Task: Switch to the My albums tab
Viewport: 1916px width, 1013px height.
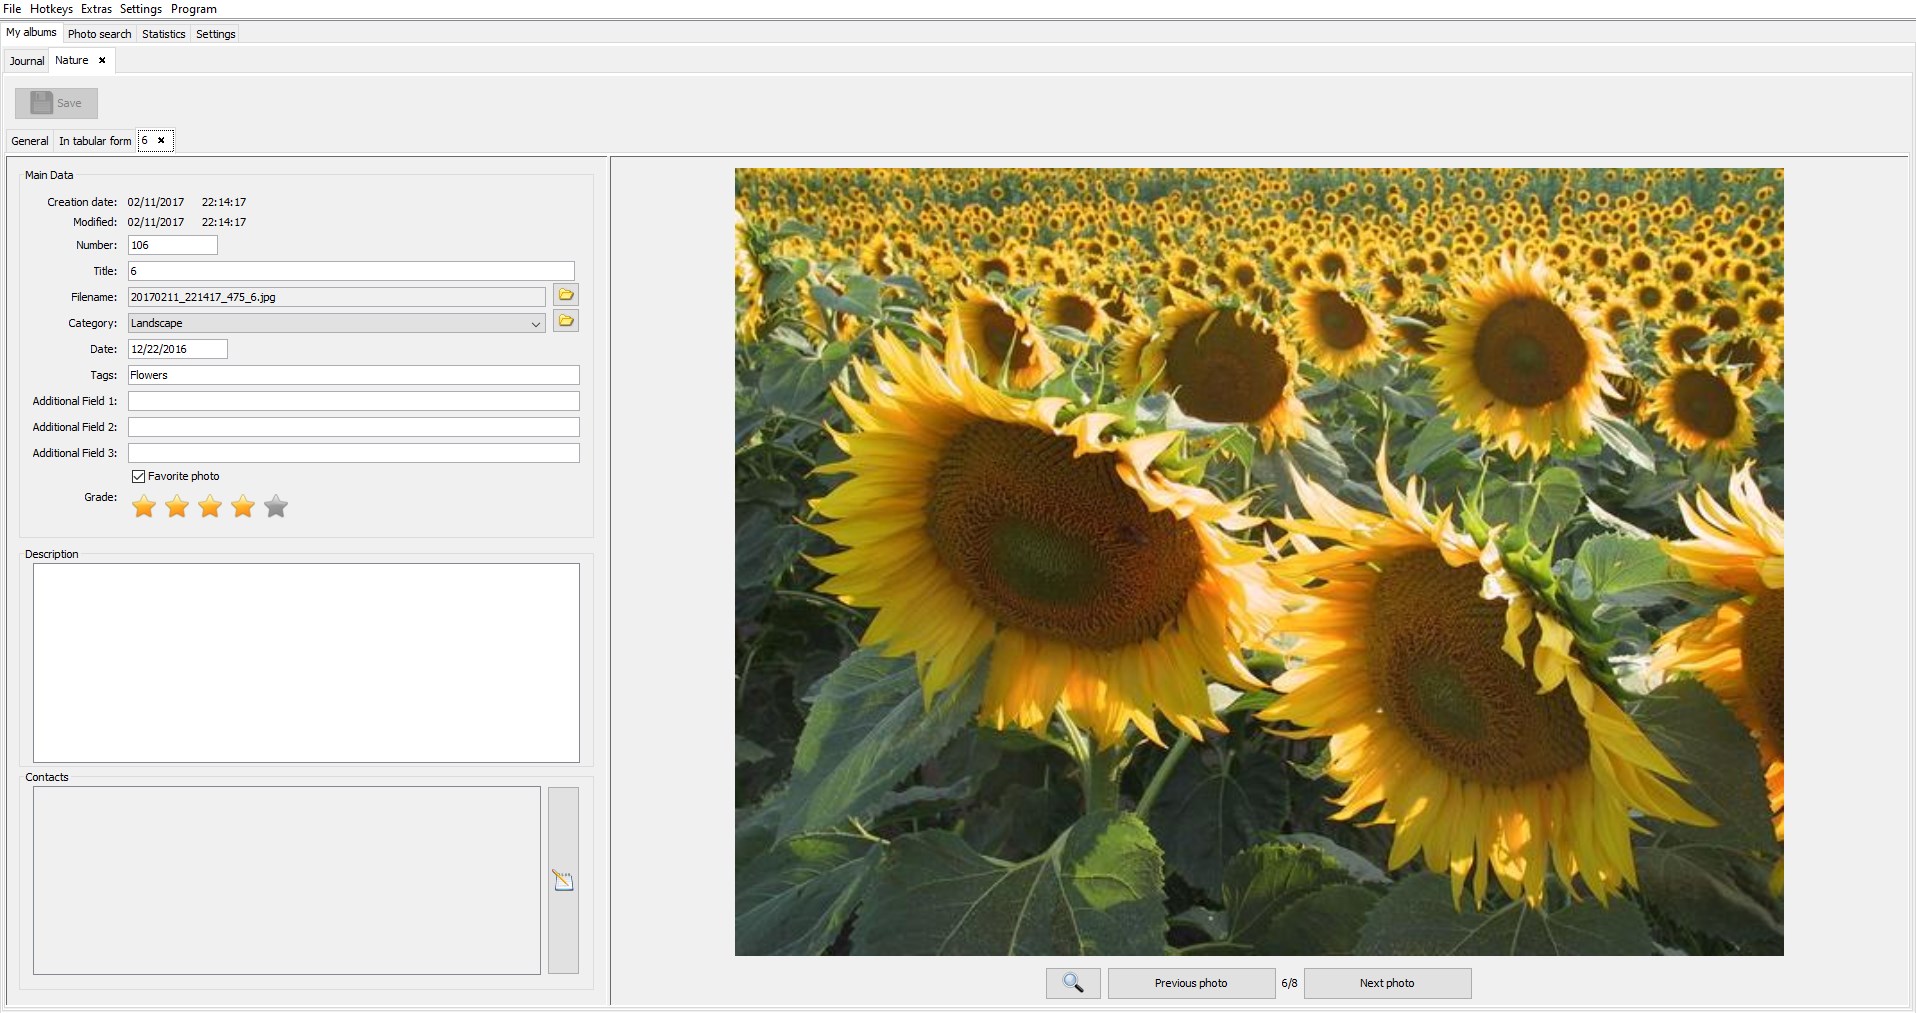Action: tap(31, 32)
